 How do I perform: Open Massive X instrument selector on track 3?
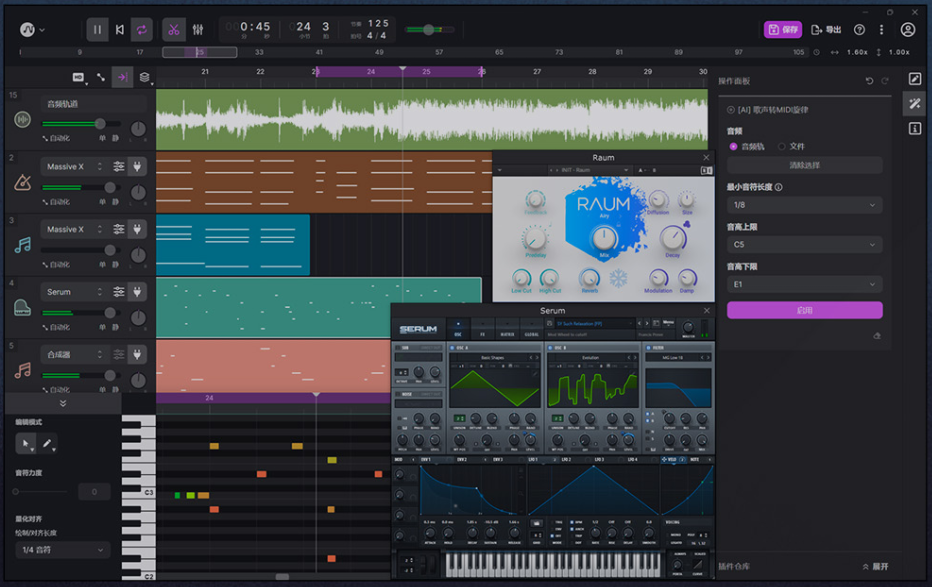(x=74, y=229)
